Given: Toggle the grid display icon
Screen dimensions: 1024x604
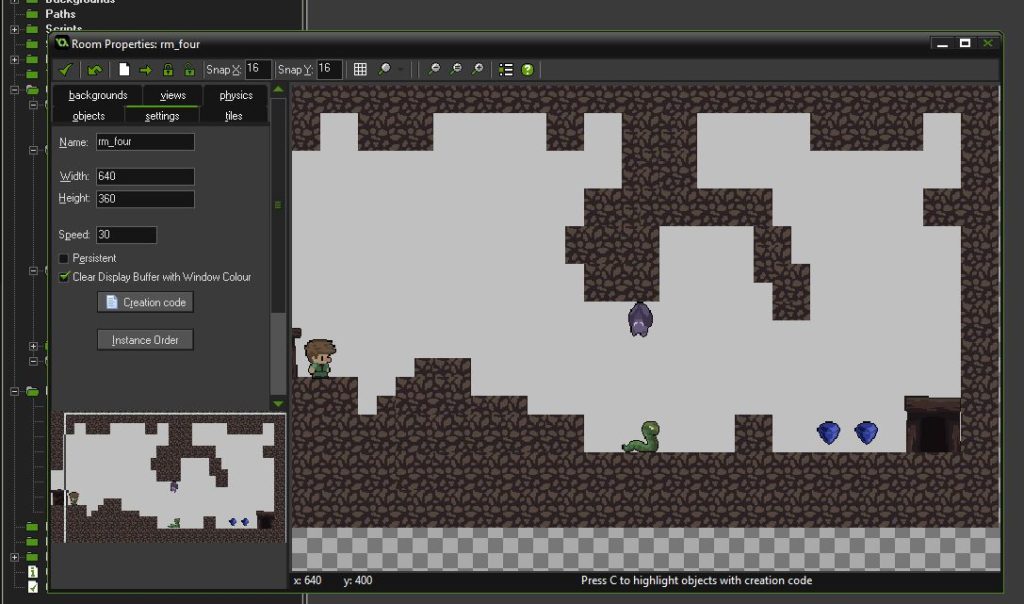Looking at the screenshot, I should (358, 69).
